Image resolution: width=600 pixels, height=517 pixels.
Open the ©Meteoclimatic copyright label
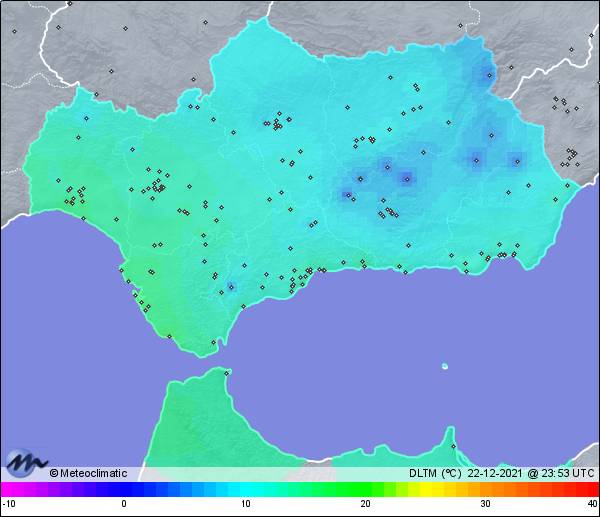coord(88,473)
